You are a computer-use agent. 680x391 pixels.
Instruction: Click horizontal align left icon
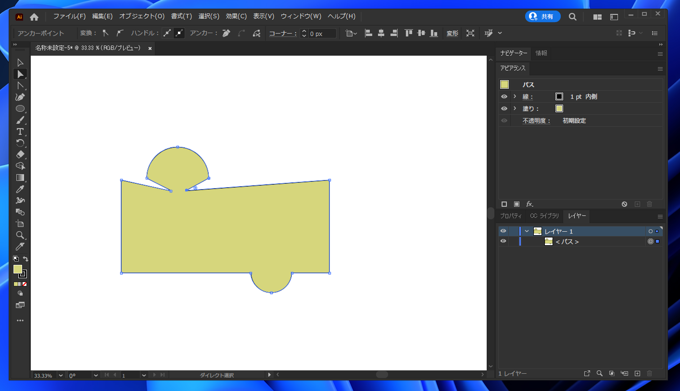(x=368, y=33)
